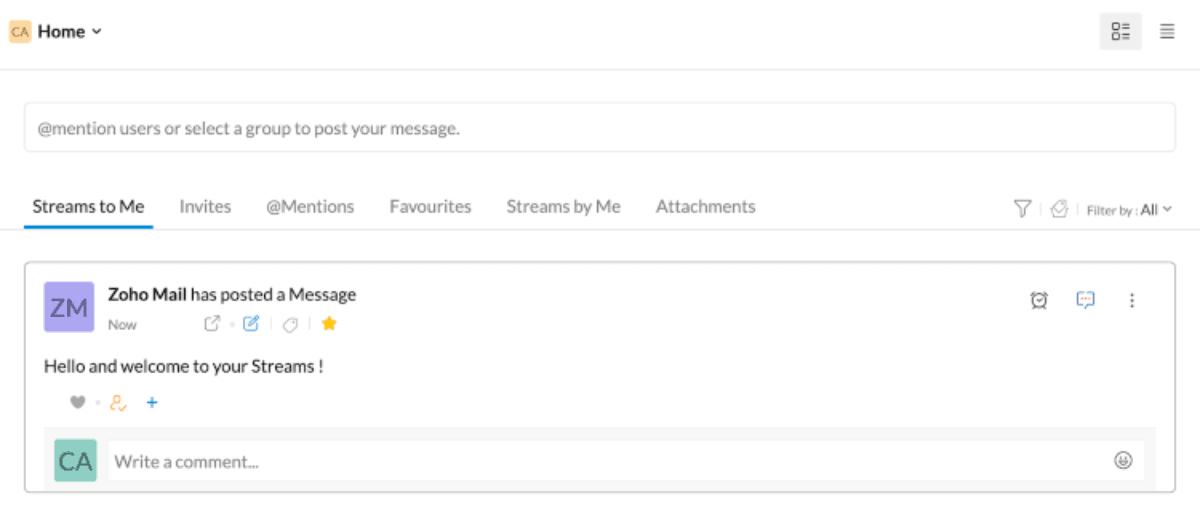Click the Write a comment field

coord(600,461)
